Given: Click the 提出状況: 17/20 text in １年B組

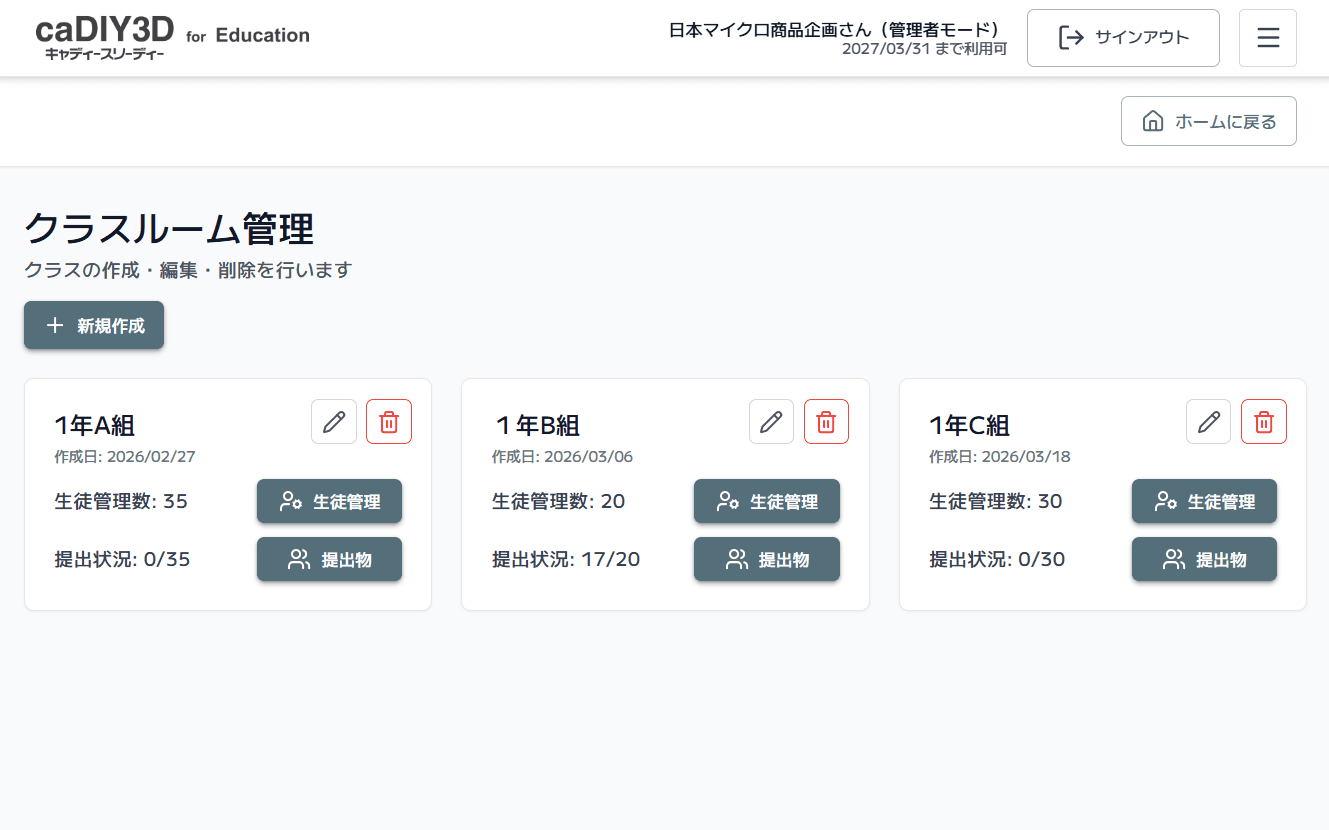Looking at the screenshot, I should click(566, 559).
